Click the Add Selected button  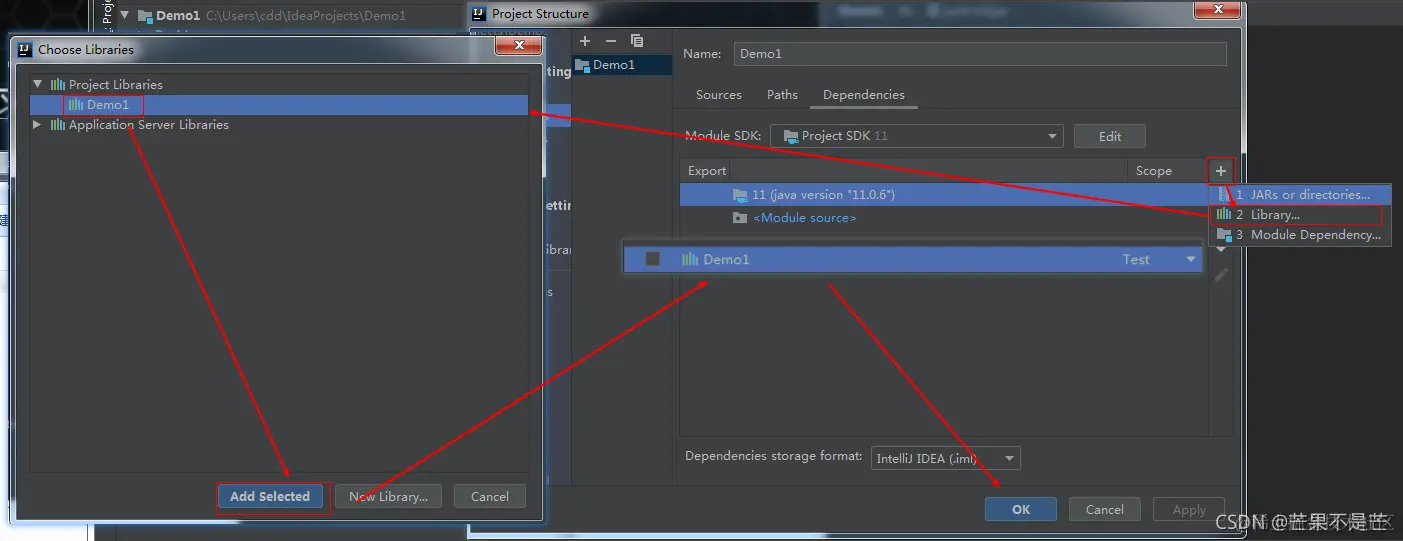pyautogui.click(x=270, y=497)
